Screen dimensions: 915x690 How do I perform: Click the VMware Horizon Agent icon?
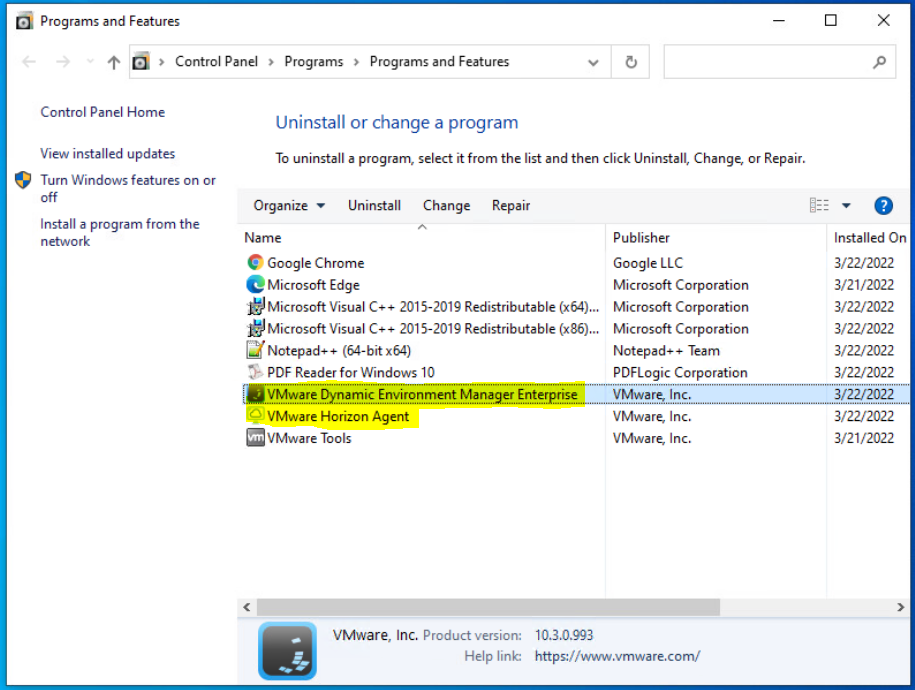click(x=255, y=416)
